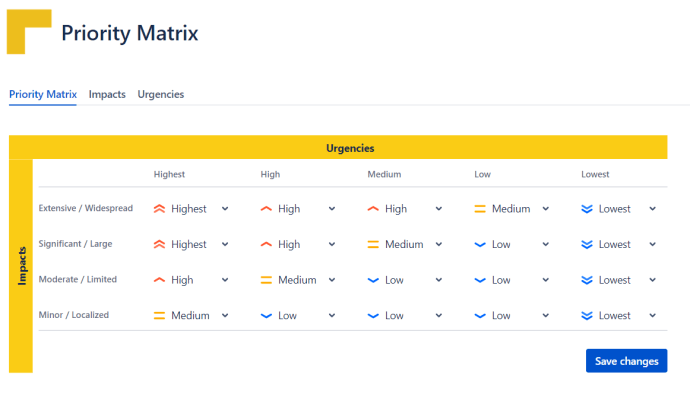Click Low priority icon in Moderate/Medium cell

[373, 280]
